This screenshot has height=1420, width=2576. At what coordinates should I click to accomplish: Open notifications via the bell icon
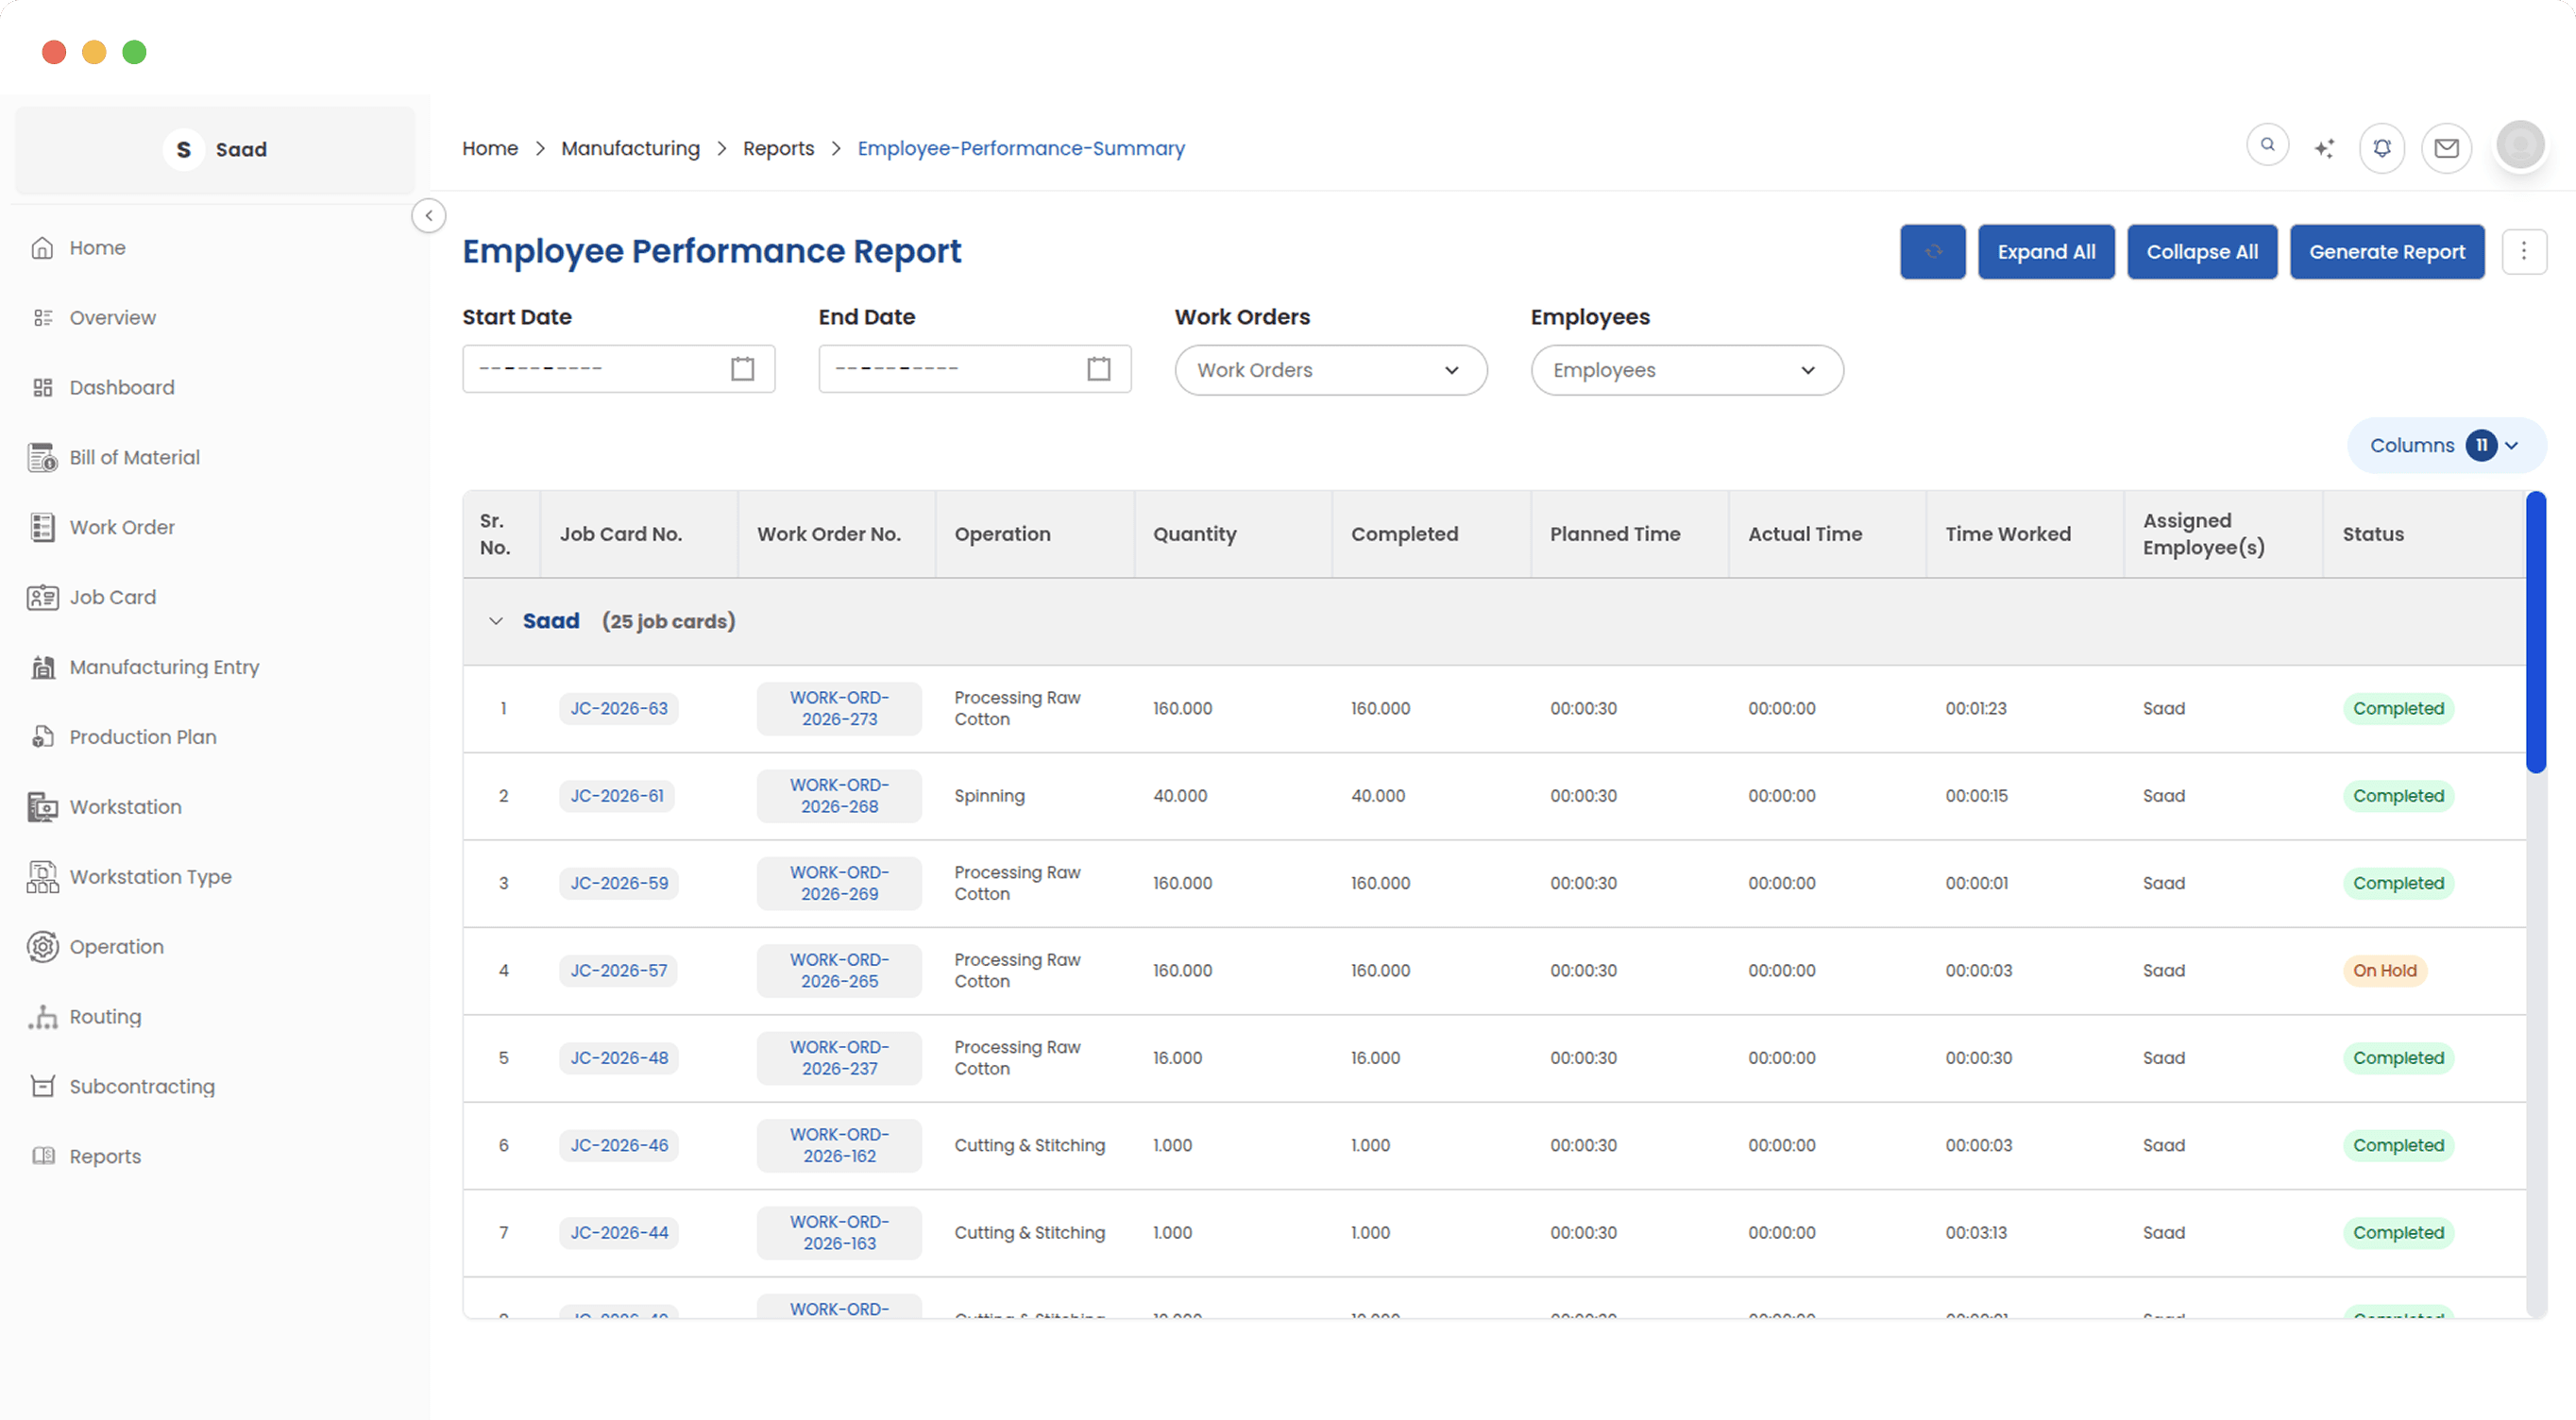pos(2382,146)
